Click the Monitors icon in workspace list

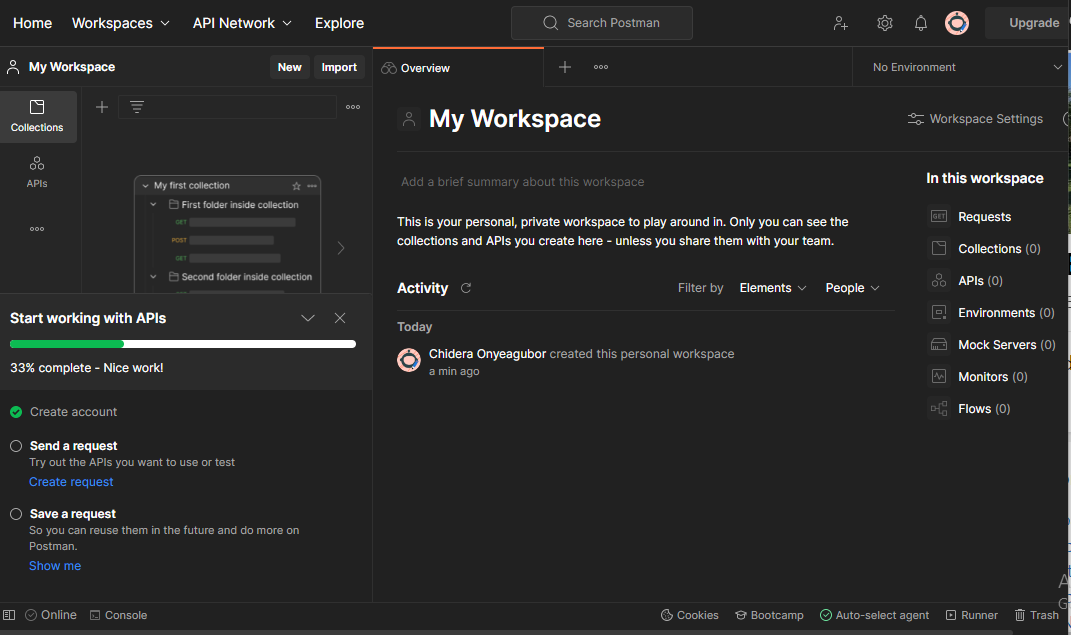coord(939,377)
